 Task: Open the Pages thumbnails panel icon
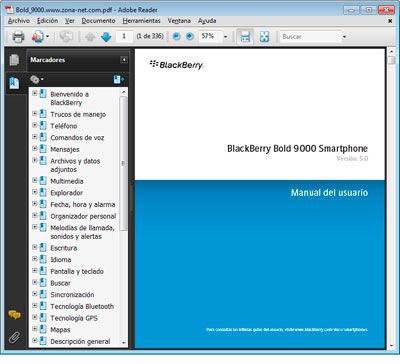click(14, 60)
